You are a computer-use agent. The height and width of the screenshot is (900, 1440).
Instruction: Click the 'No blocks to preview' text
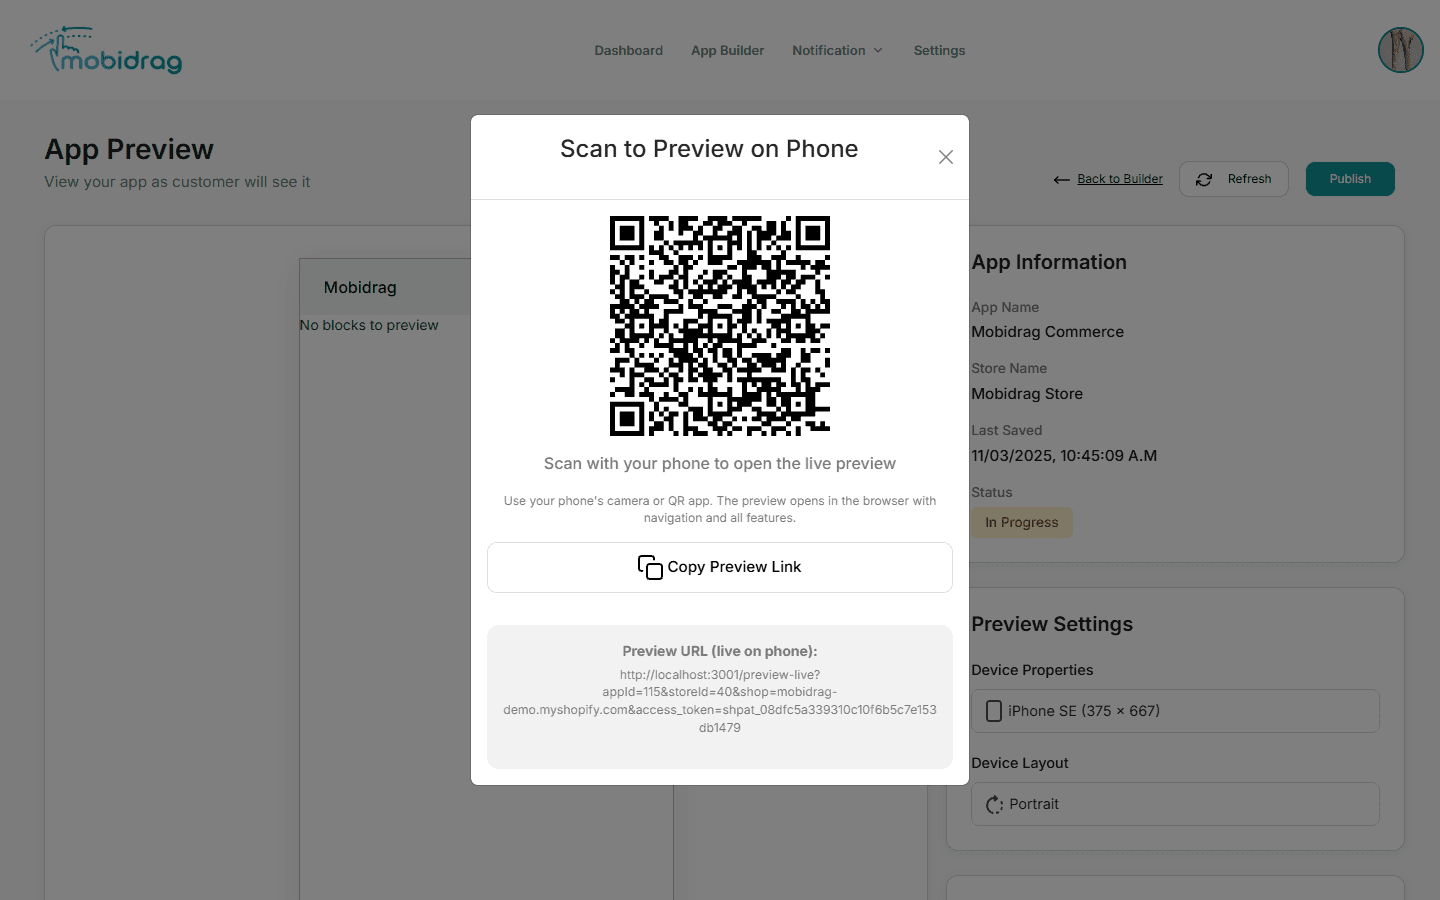tap(369, 325)
